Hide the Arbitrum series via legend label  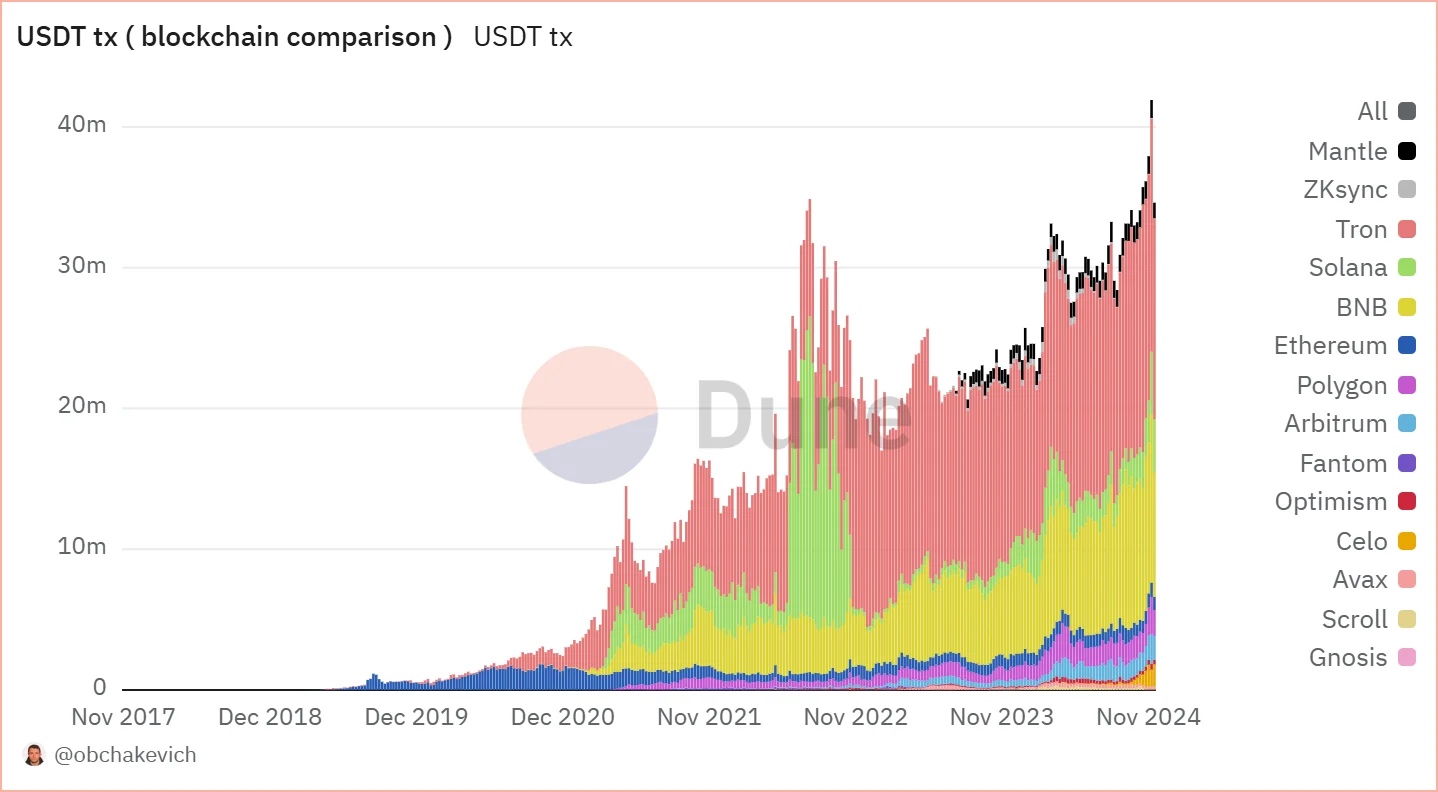(x=1335, y=423)
